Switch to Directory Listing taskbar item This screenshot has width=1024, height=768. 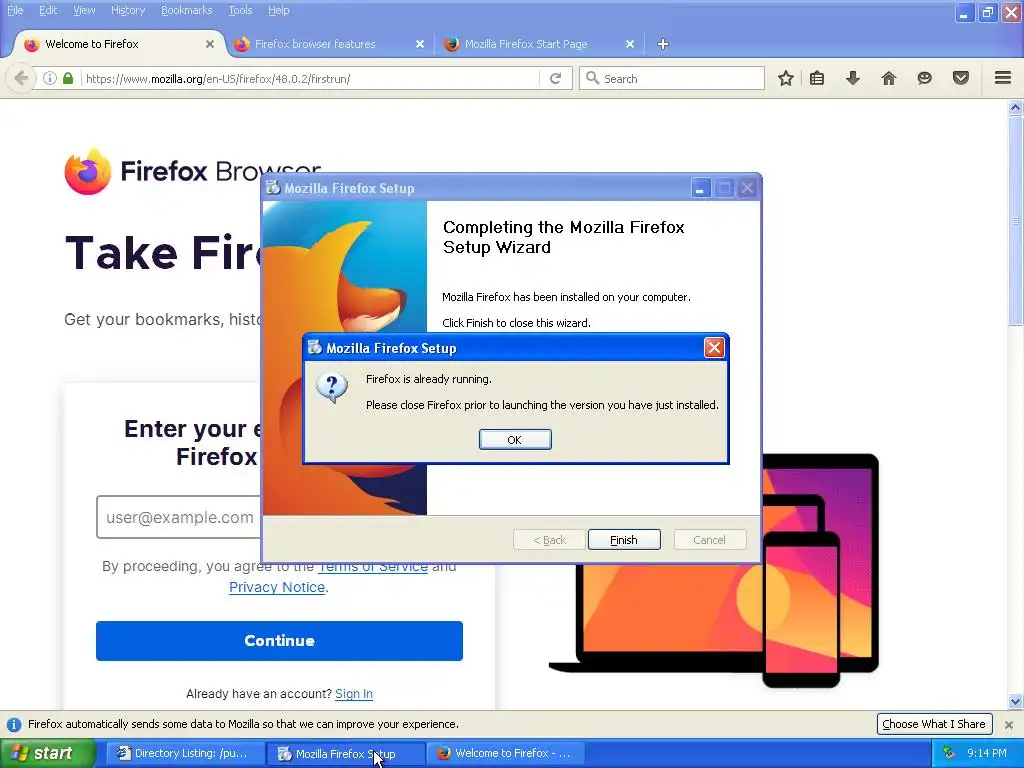click(x=184, y=753)
